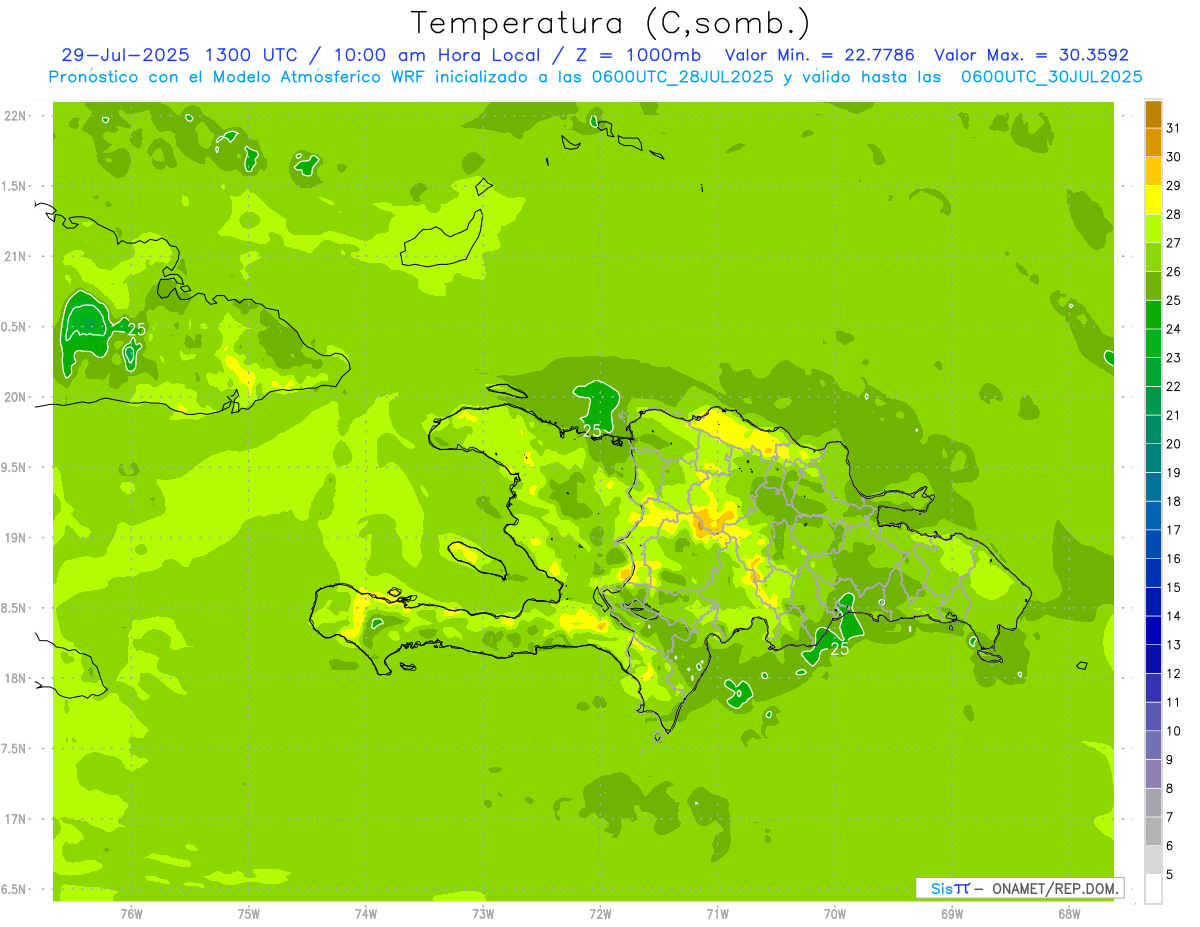
Task: Click the legend value 16
Action: (x=1173, y=558)
